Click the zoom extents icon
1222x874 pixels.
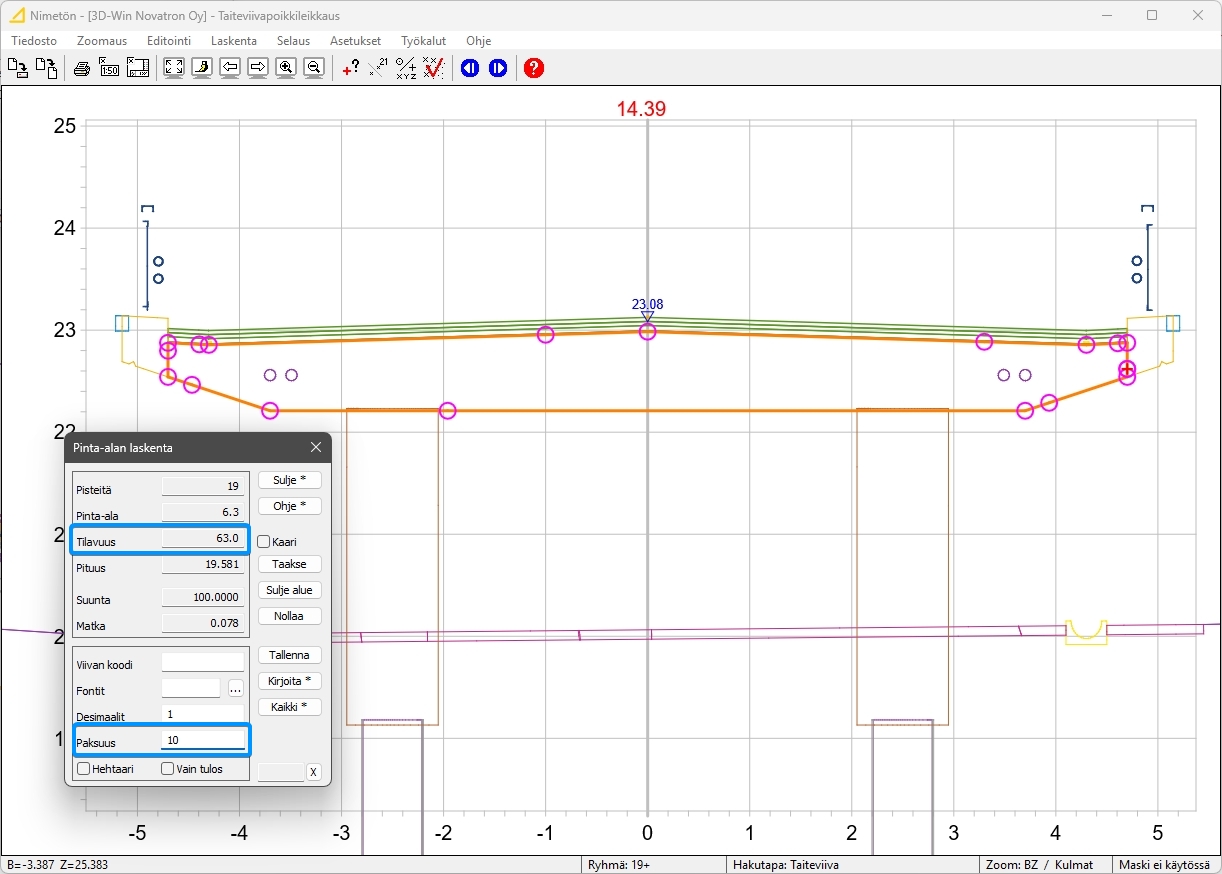coord(173,68)
